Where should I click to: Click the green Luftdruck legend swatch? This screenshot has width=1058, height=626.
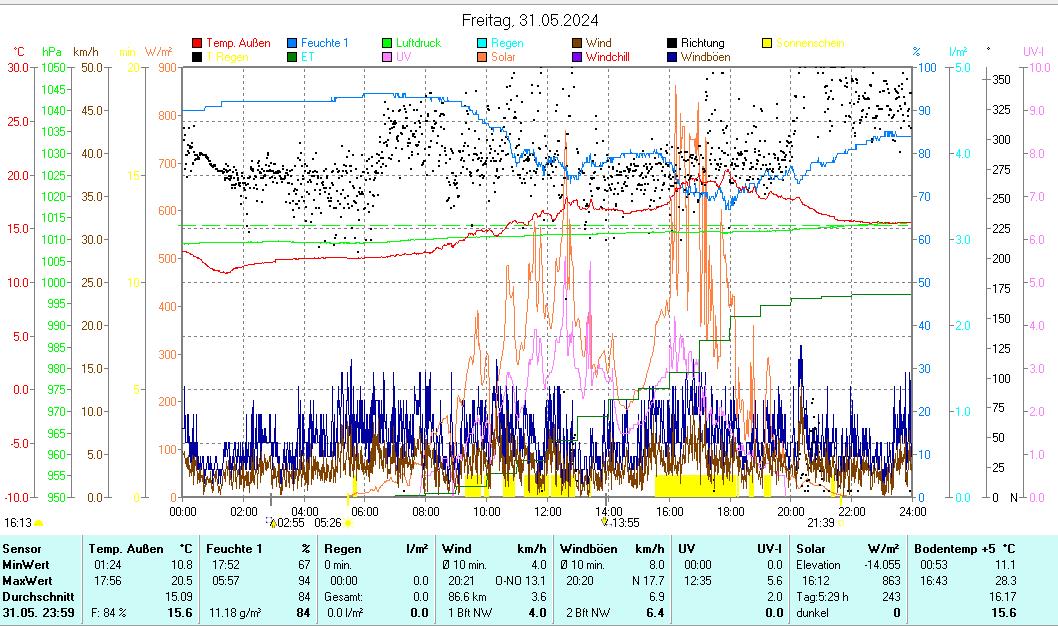(x=387, y=43)
